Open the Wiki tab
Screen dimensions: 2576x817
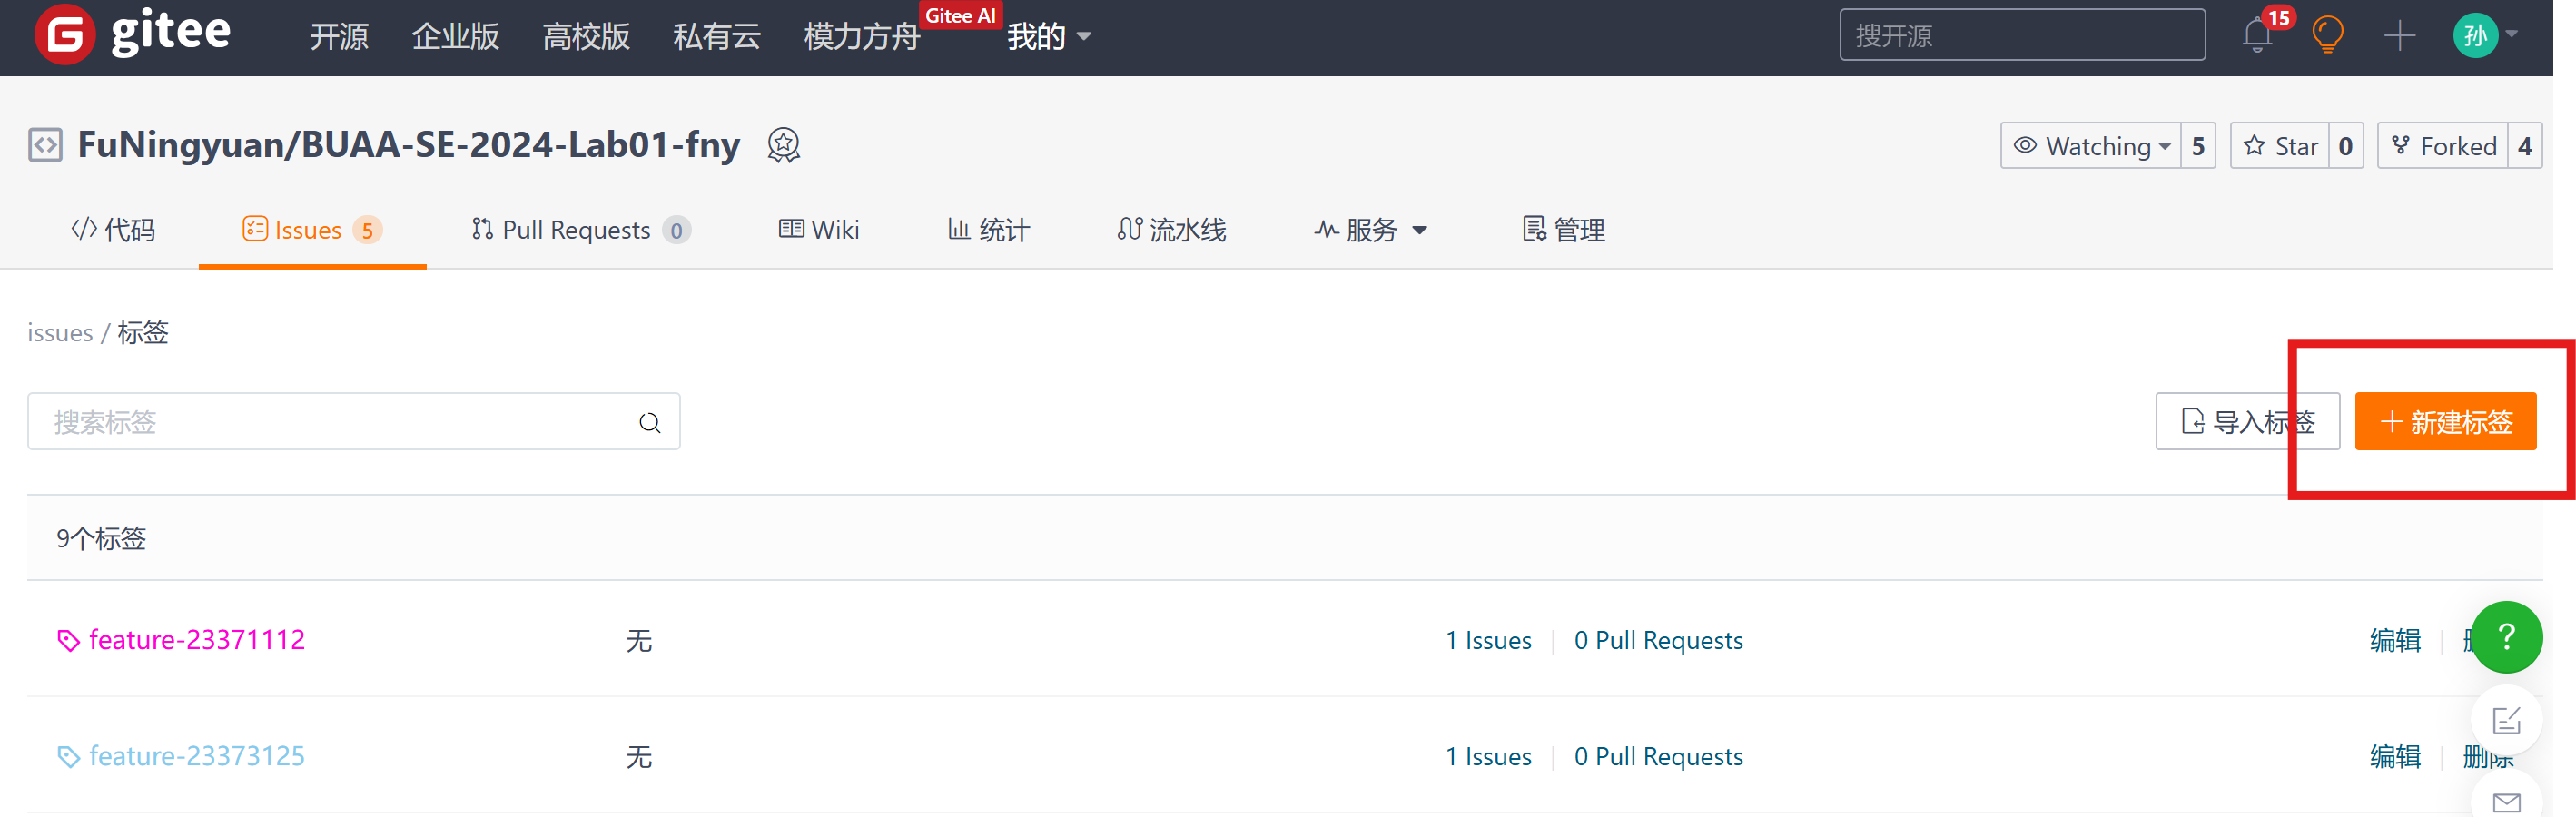click(819, 230)
